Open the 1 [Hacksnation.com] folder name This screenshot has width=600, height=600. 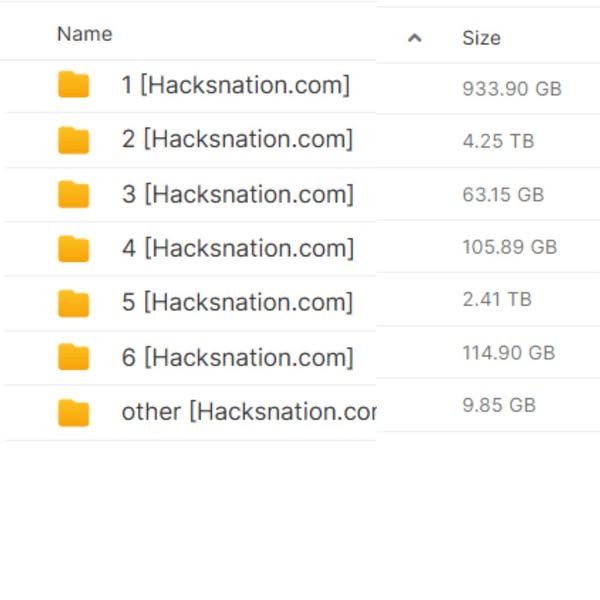click(x=236, y=86)
